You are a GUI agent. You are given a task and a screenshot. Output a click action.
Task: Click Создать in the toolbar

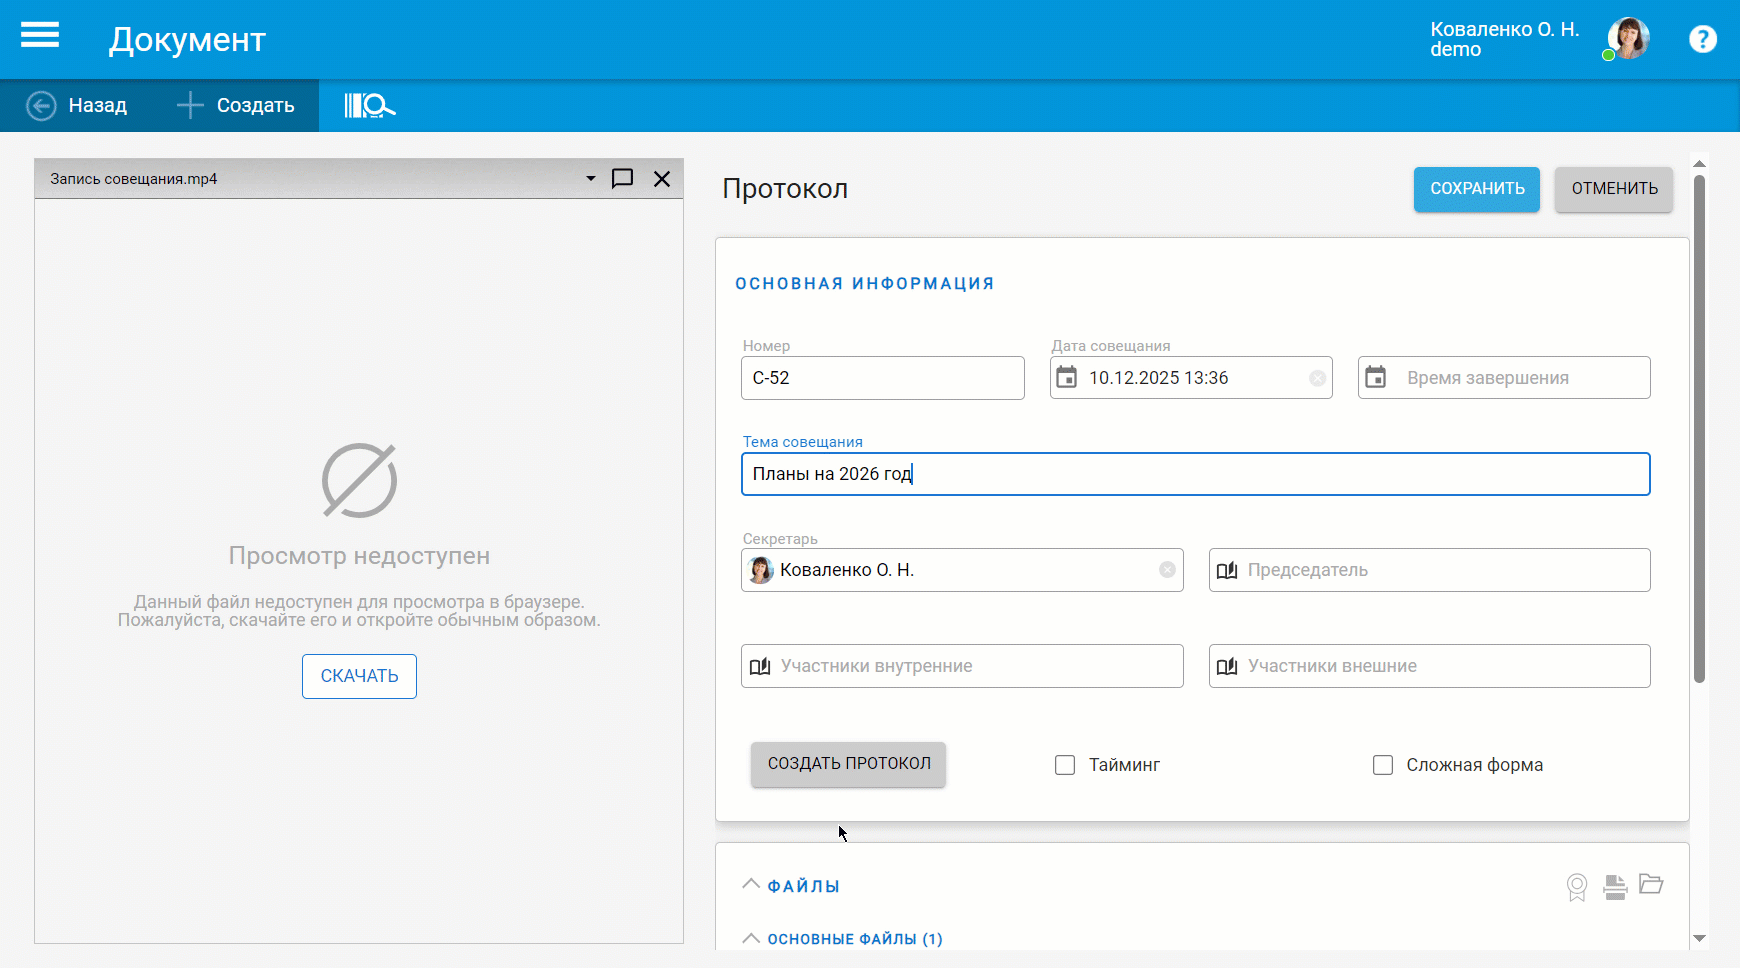pyautogui.click(x=236, y=105)
